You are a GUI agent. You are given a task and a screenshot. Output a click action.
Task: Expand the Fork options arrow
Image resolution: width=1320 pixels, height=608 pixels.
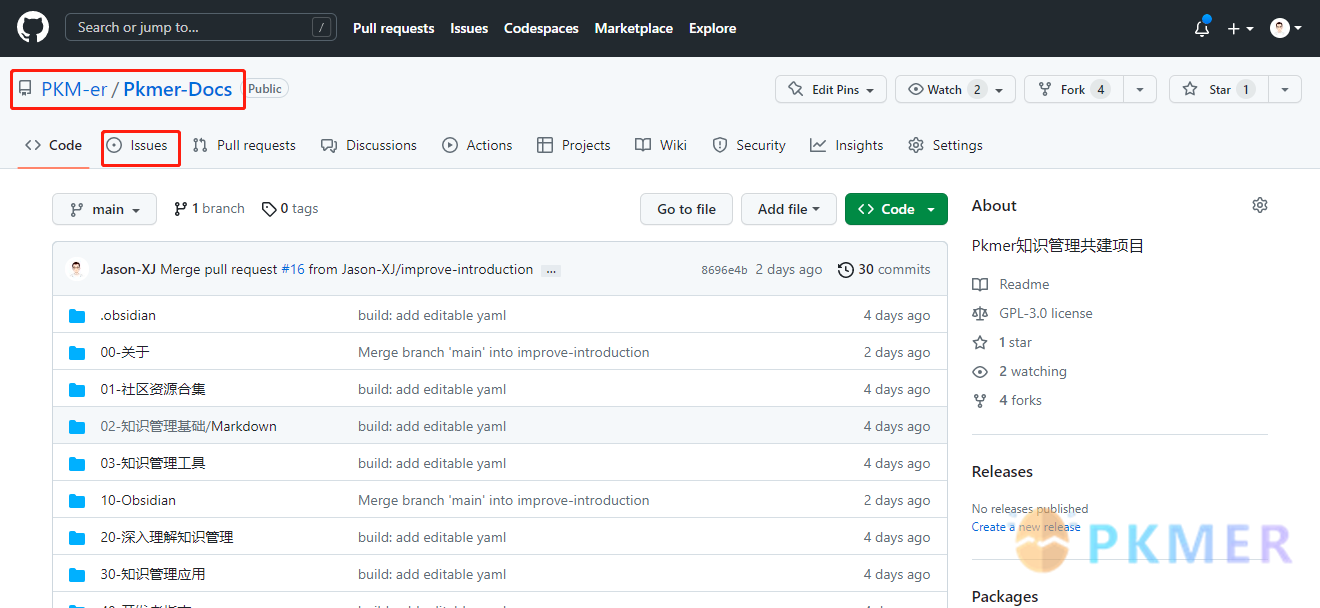point(1140,89)
